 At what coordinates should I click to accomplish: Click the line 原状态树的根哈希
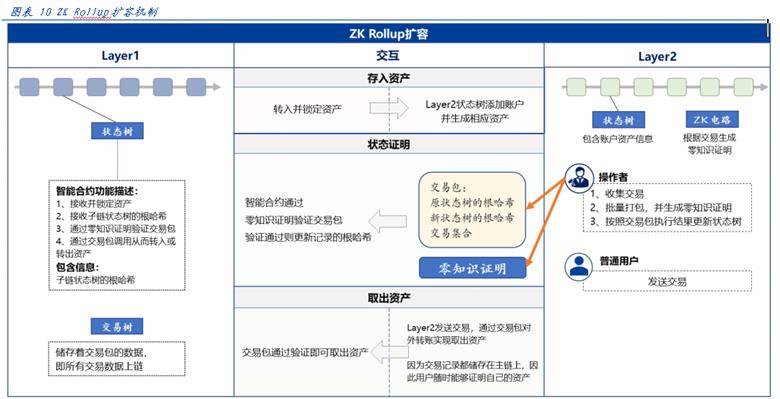coord(472,202)
